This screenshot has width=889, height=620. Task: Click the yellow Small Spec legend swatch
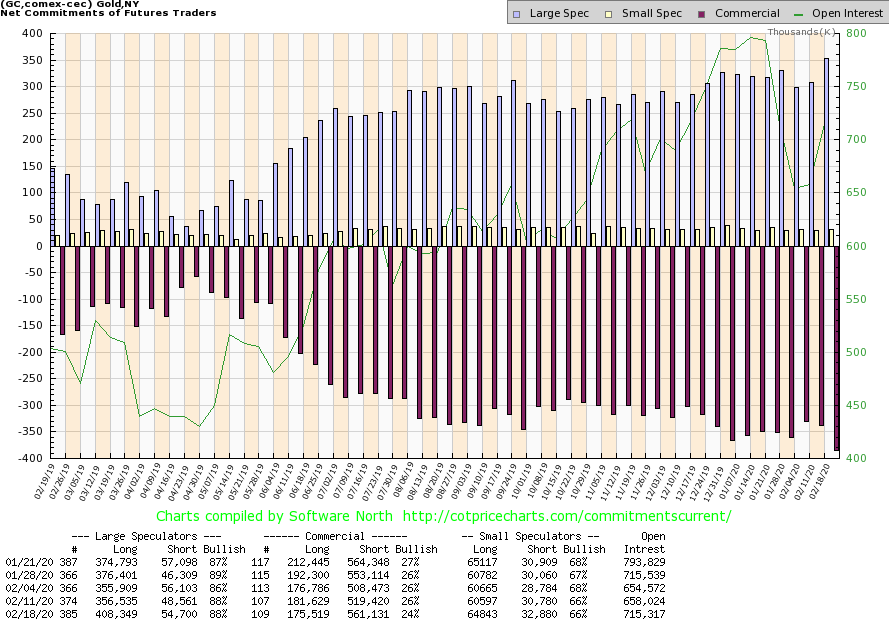[612, 13]
